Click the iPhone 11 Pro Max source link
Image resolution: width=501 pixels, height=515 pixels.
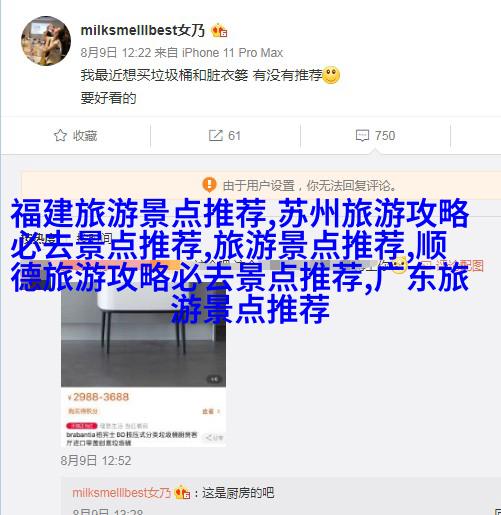(232, 53)
